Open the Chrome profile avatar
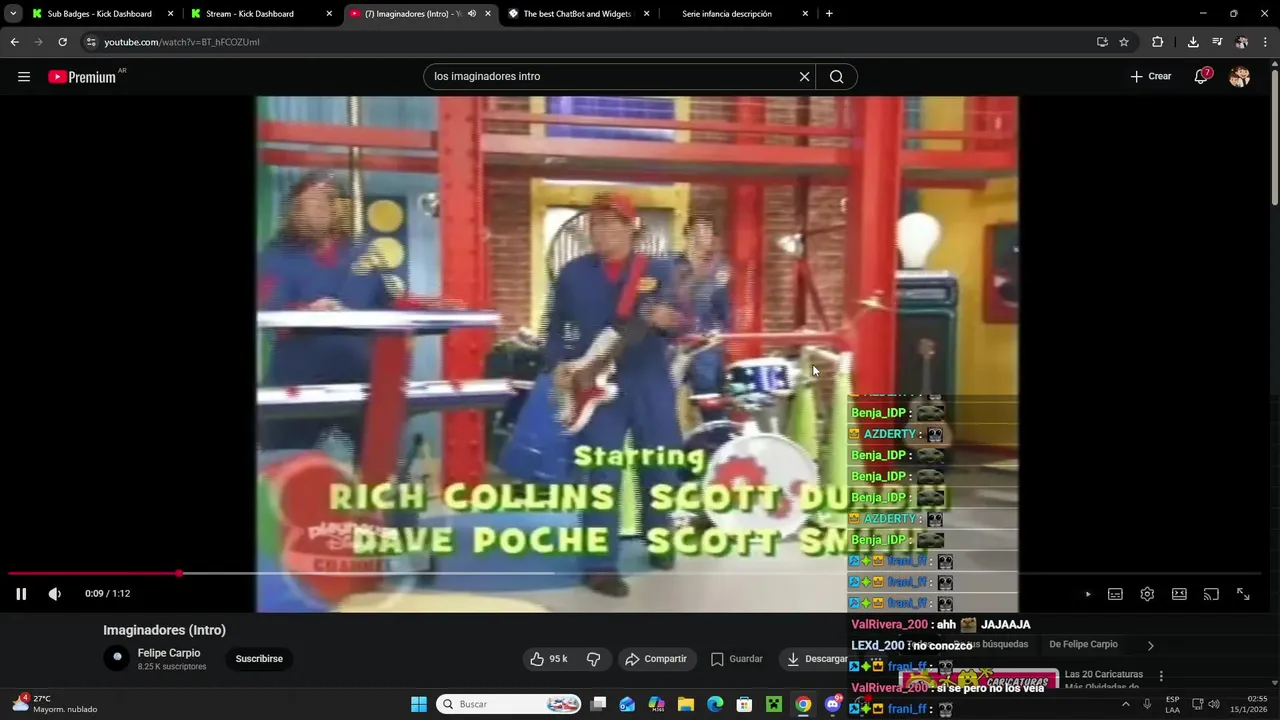This screenshot has width=1280, height=720. click(1241, 42)
